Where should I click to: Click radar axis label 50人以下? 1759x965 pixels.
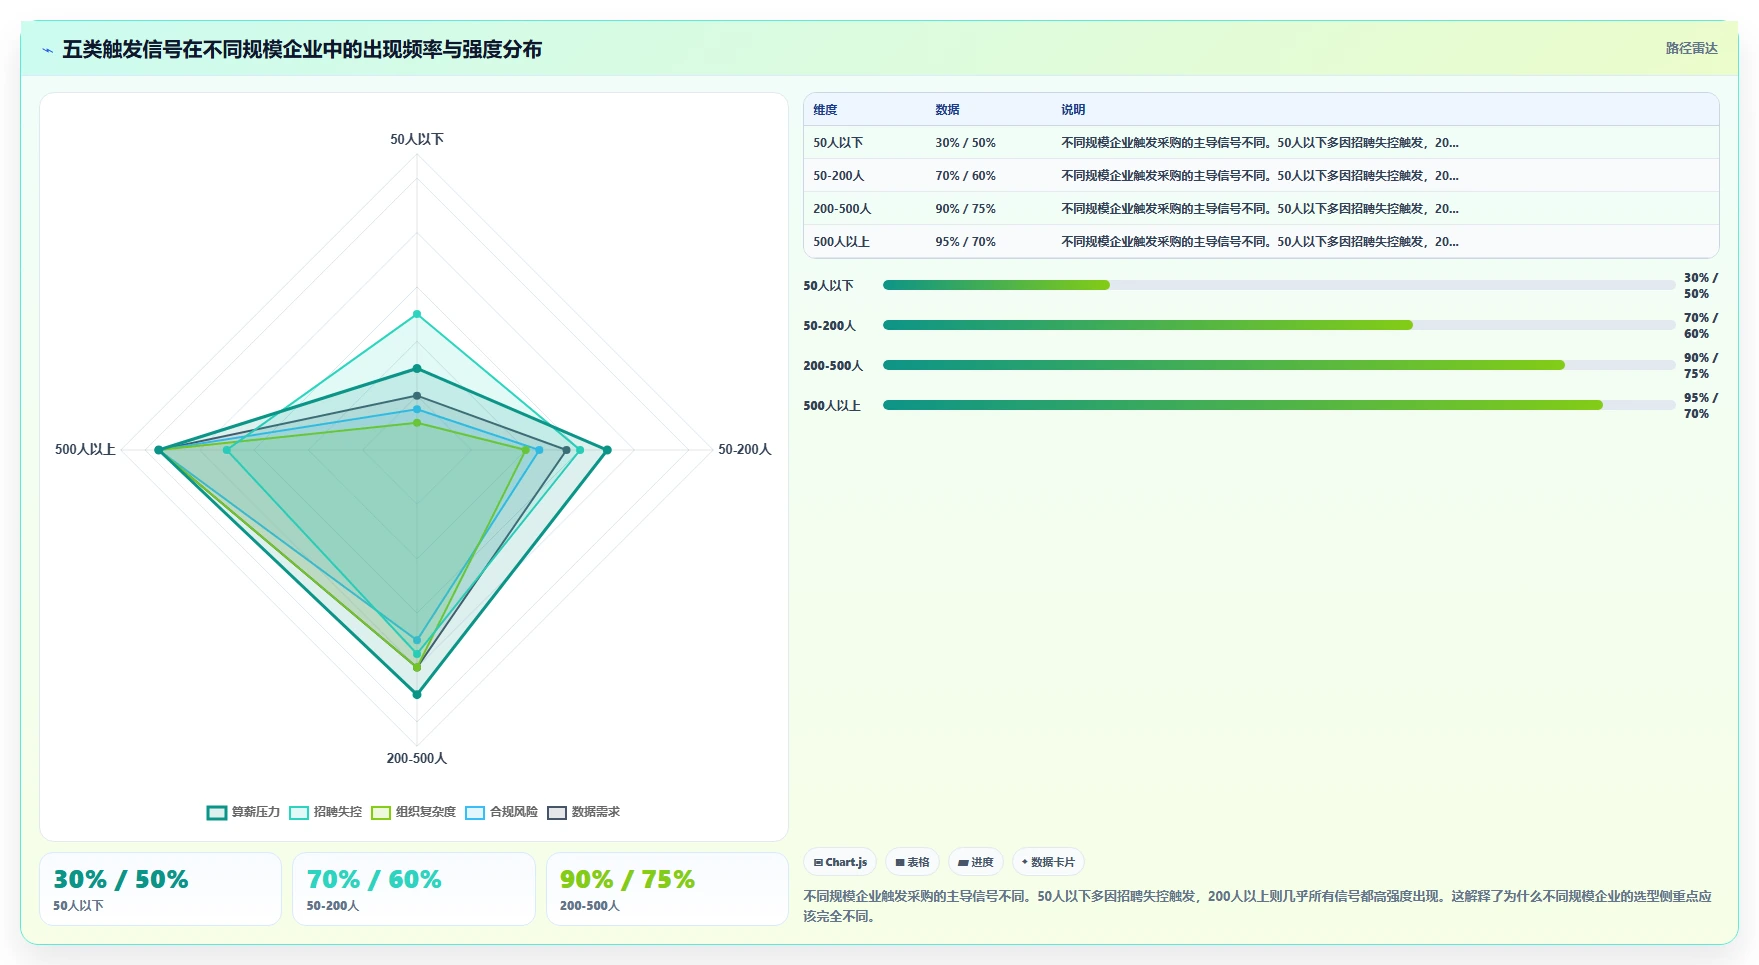coord(417,139)
